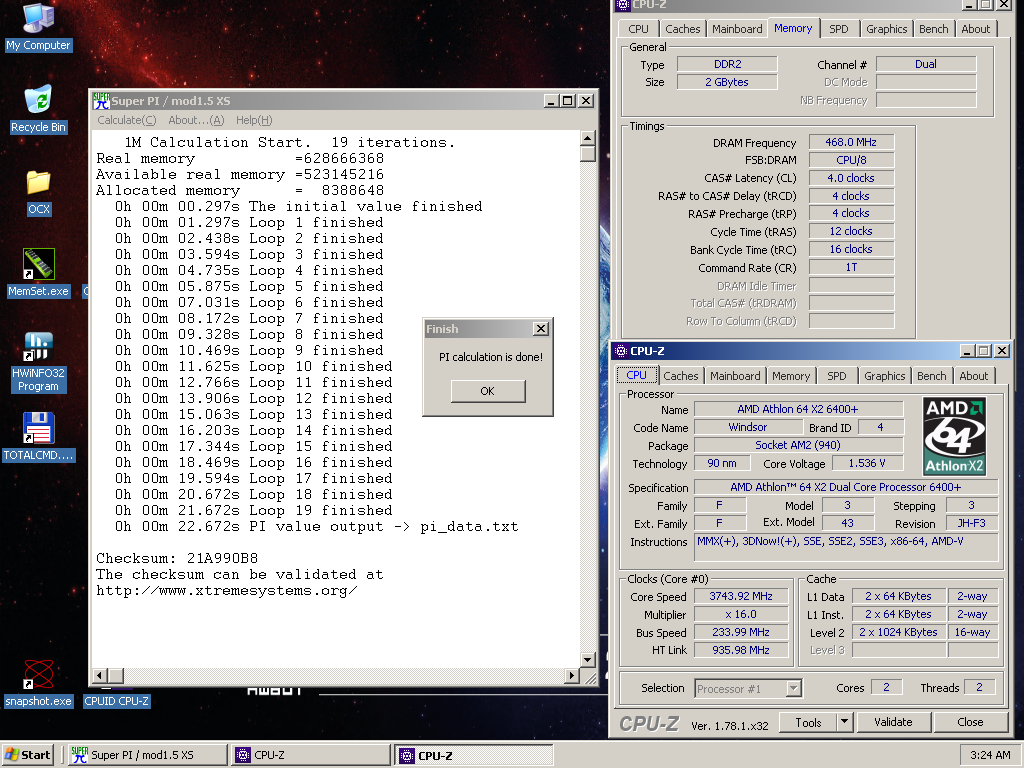This screenshot has height=768, width=1024.
Task: Open About tab in lower CPU-Z
Action: pyautogui.click(x=973, y=376)
